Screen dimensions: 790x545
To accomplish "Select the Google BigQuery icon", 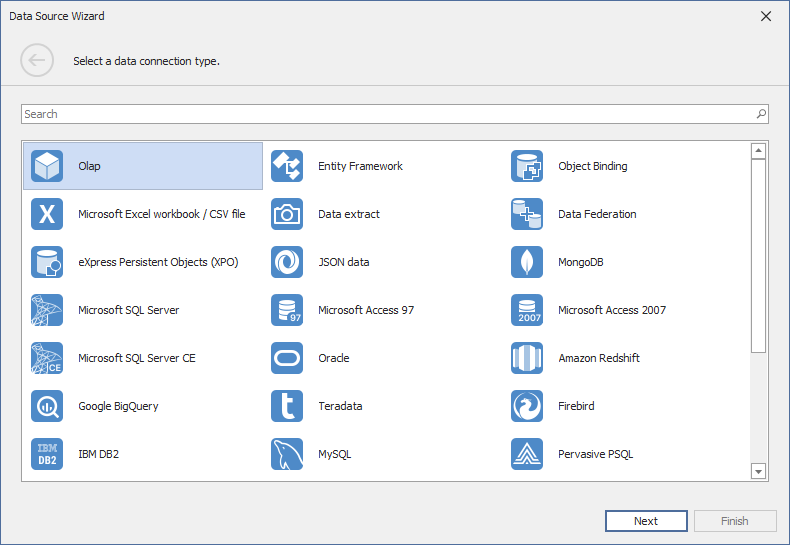I will tap(47, 406).
